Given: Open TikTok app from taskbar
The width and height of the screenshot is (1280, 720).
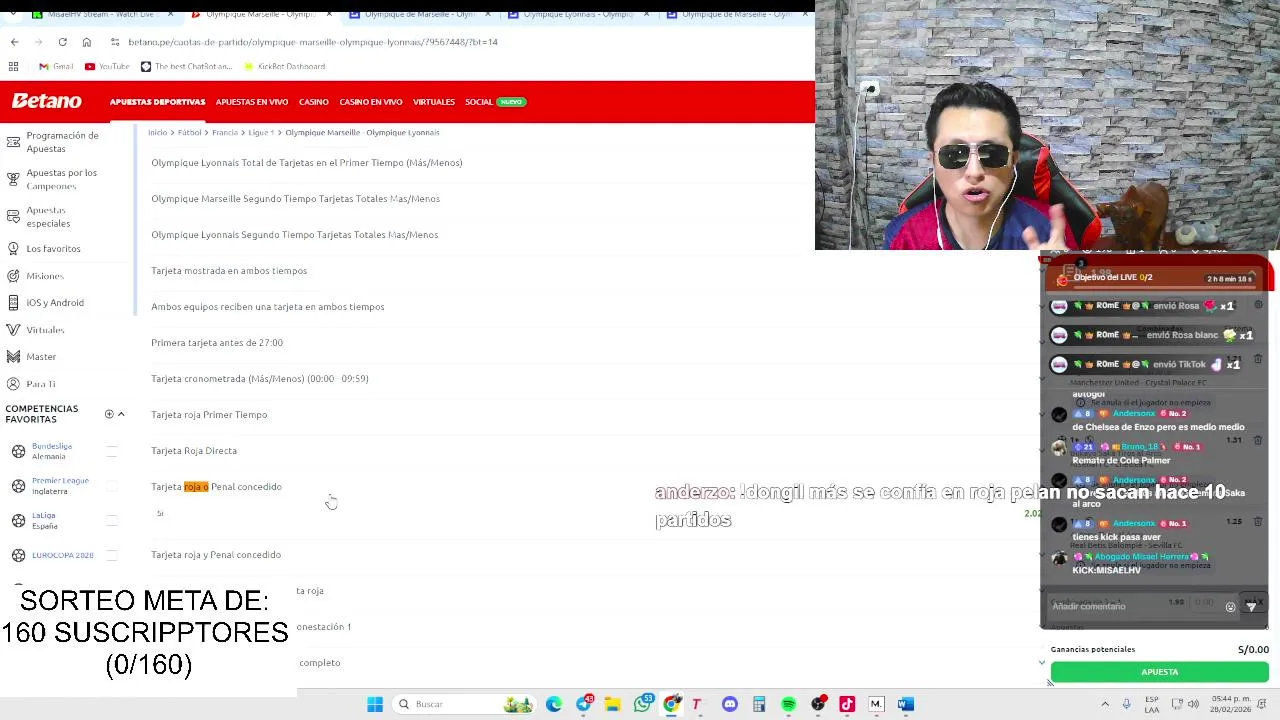Looking at the screenshot, I should click(x=847, y=704).
